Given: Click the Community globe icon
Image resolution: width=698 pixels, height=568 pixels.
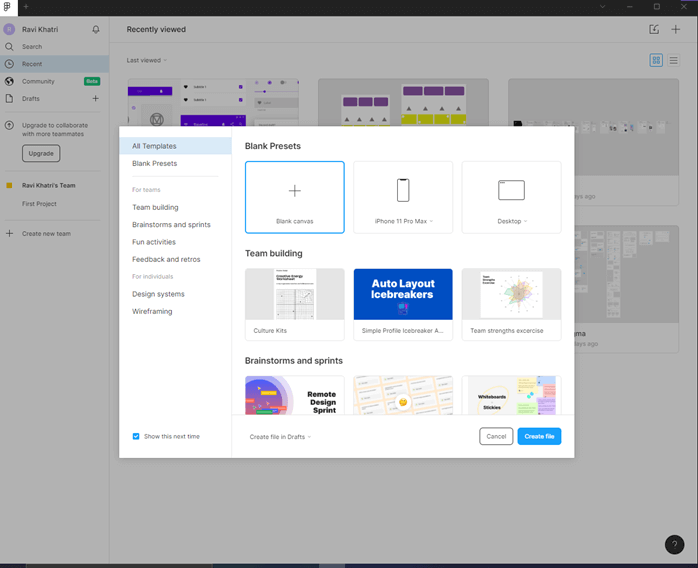Looking at the screenshot, I should tap(9, 81).
